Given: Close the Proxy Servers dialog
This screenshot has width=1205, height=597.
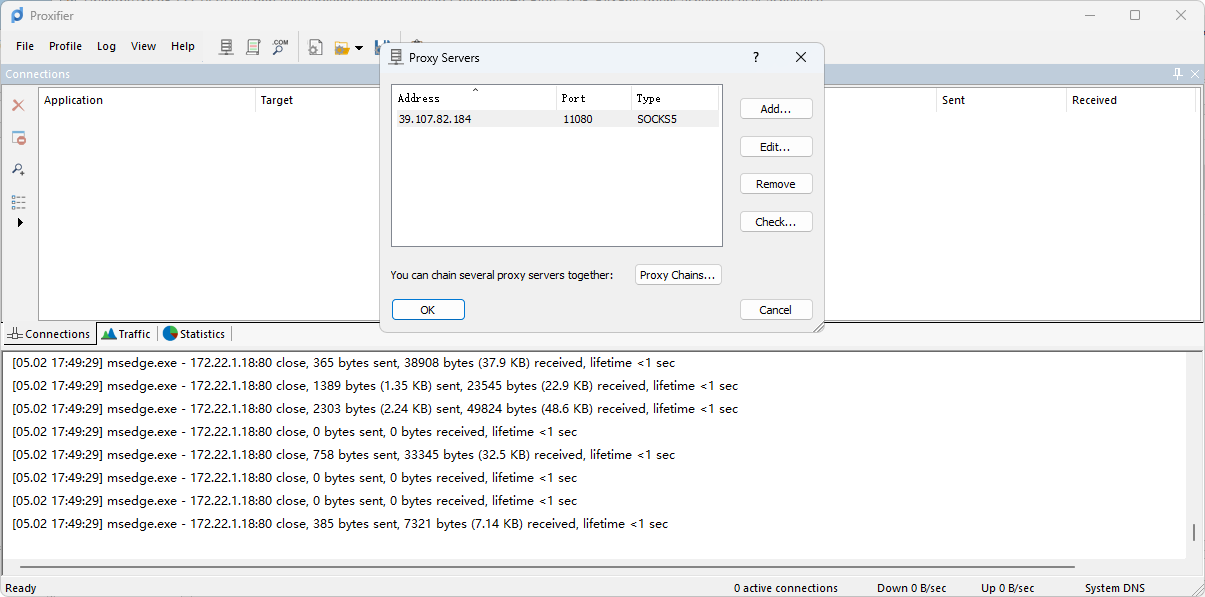Looking at the screenshot, I should [x=801, y=58].
